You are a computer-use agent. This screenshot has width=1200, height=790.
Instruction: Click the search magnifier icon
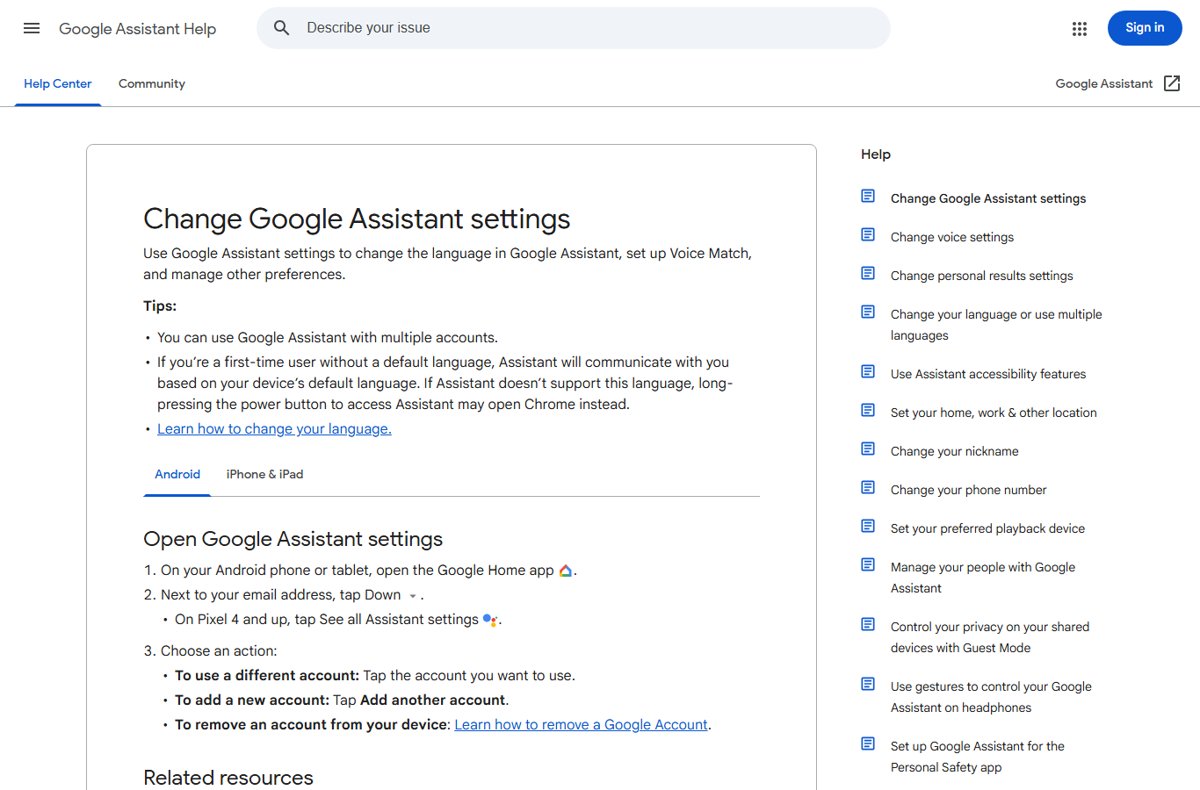pyautogui.click(x=282, y=28)
